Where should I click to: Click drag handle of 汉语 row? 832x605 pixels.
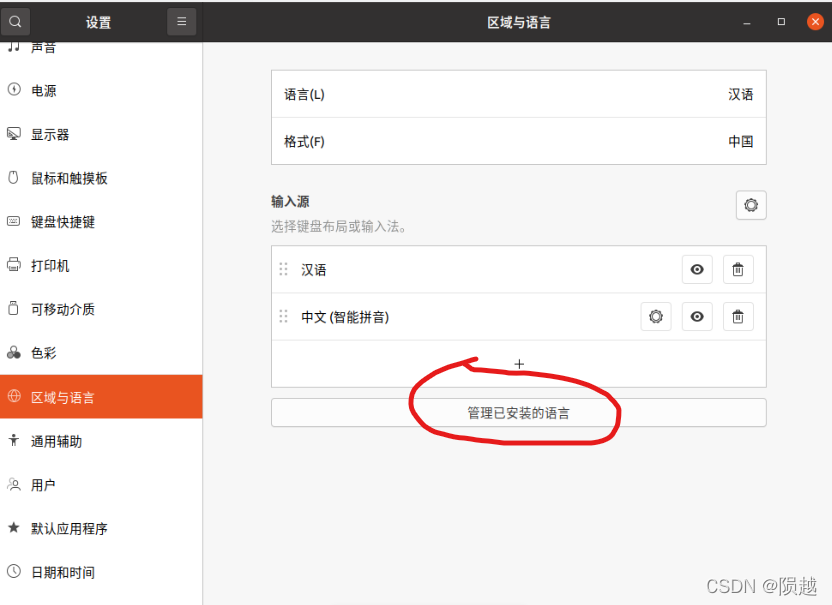(x=283, y=270)
